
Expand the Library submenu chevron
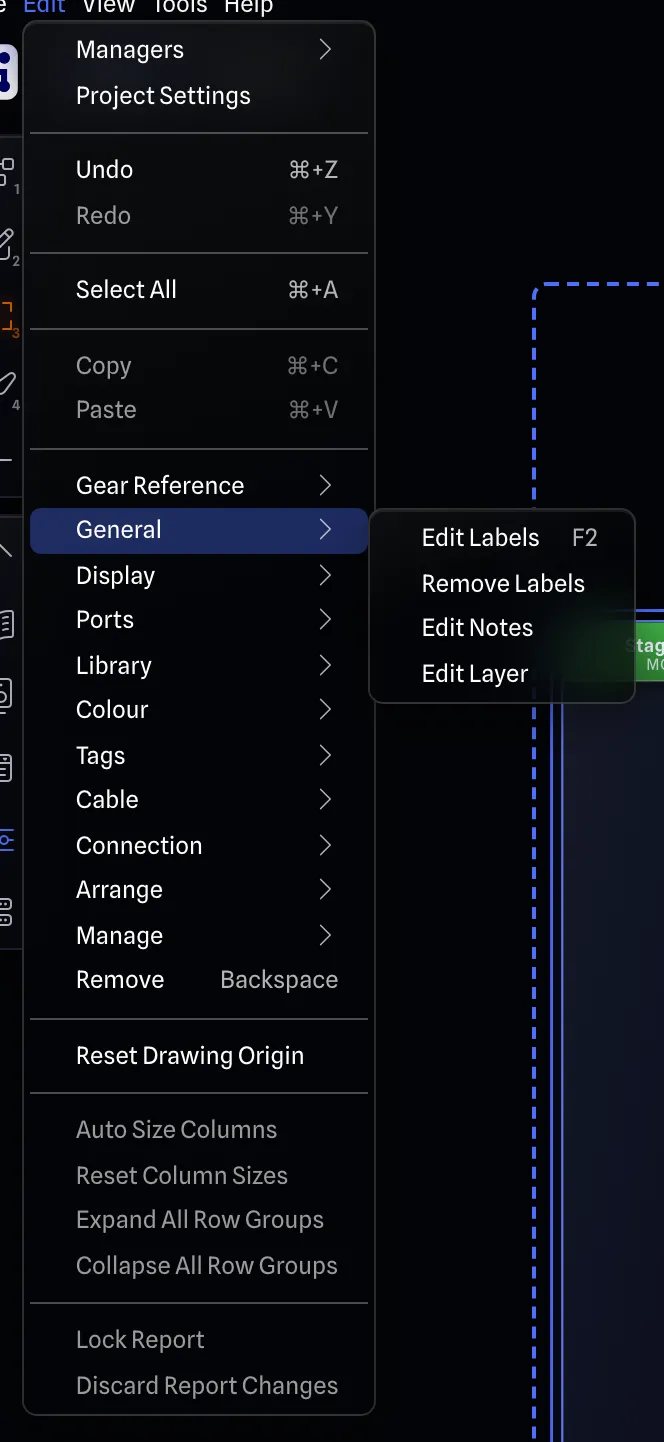point(325,665)
